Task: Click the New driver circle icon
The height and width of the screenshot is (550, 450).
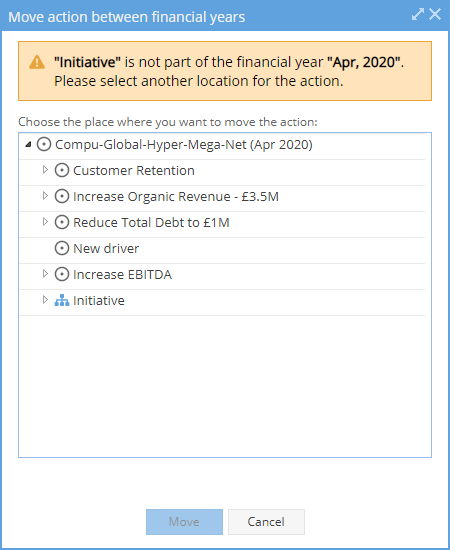Action: [x=62, y=248]
